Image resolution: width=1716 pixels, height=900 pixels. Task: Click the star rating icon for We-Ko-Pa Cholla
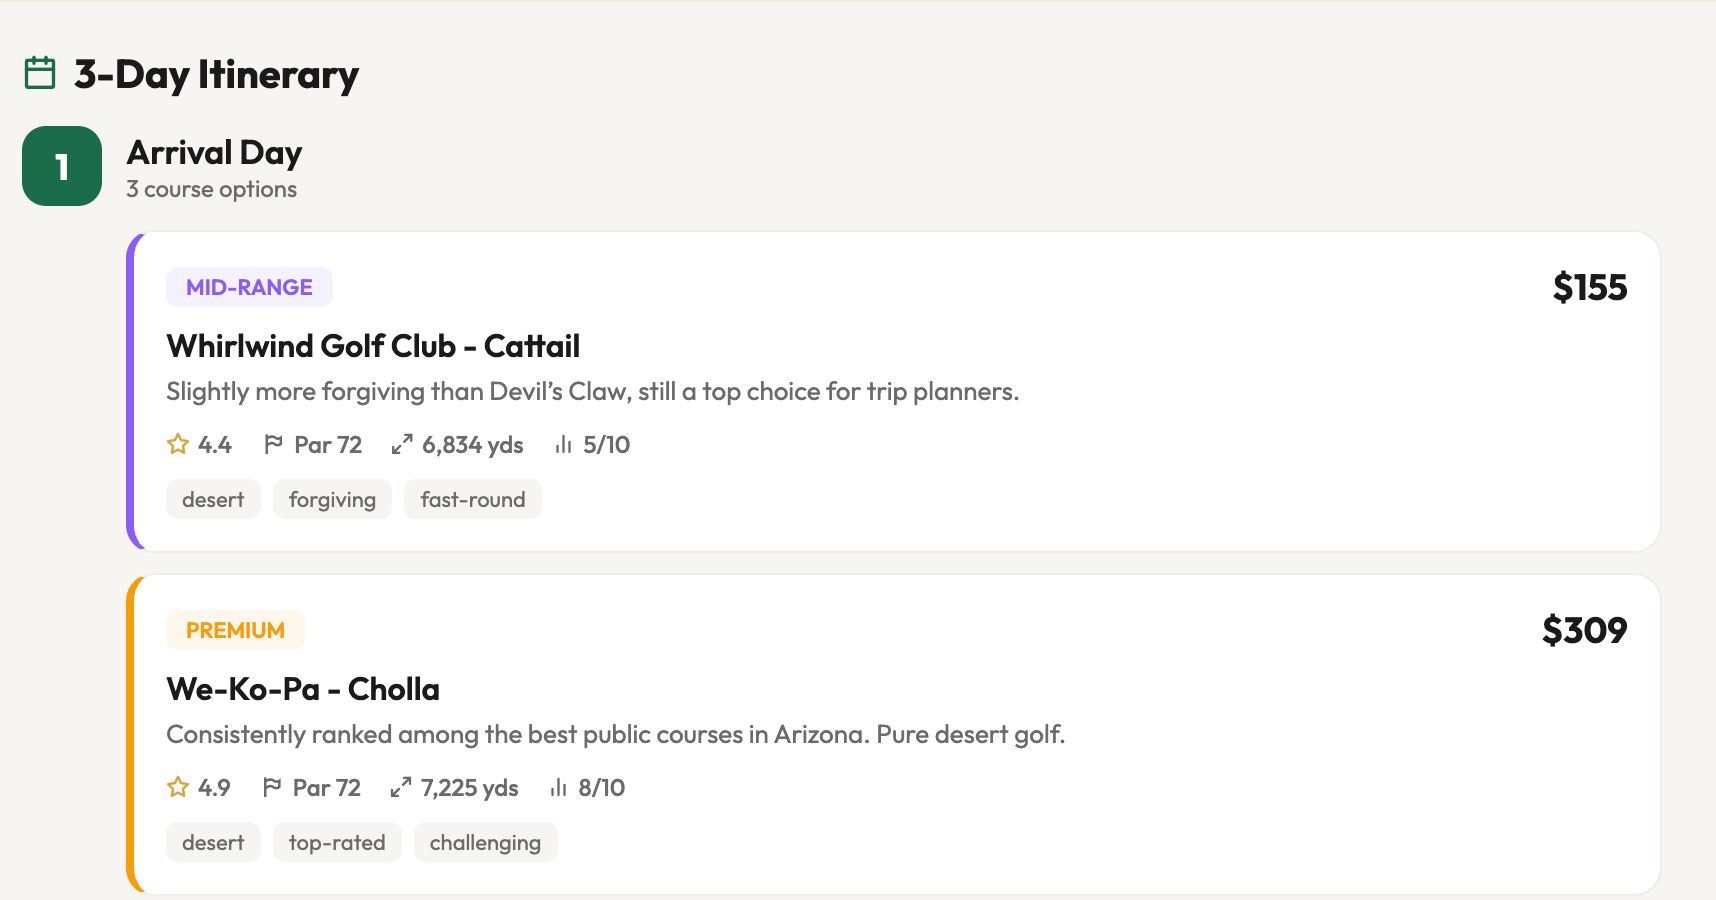click(x=178, y=787)
